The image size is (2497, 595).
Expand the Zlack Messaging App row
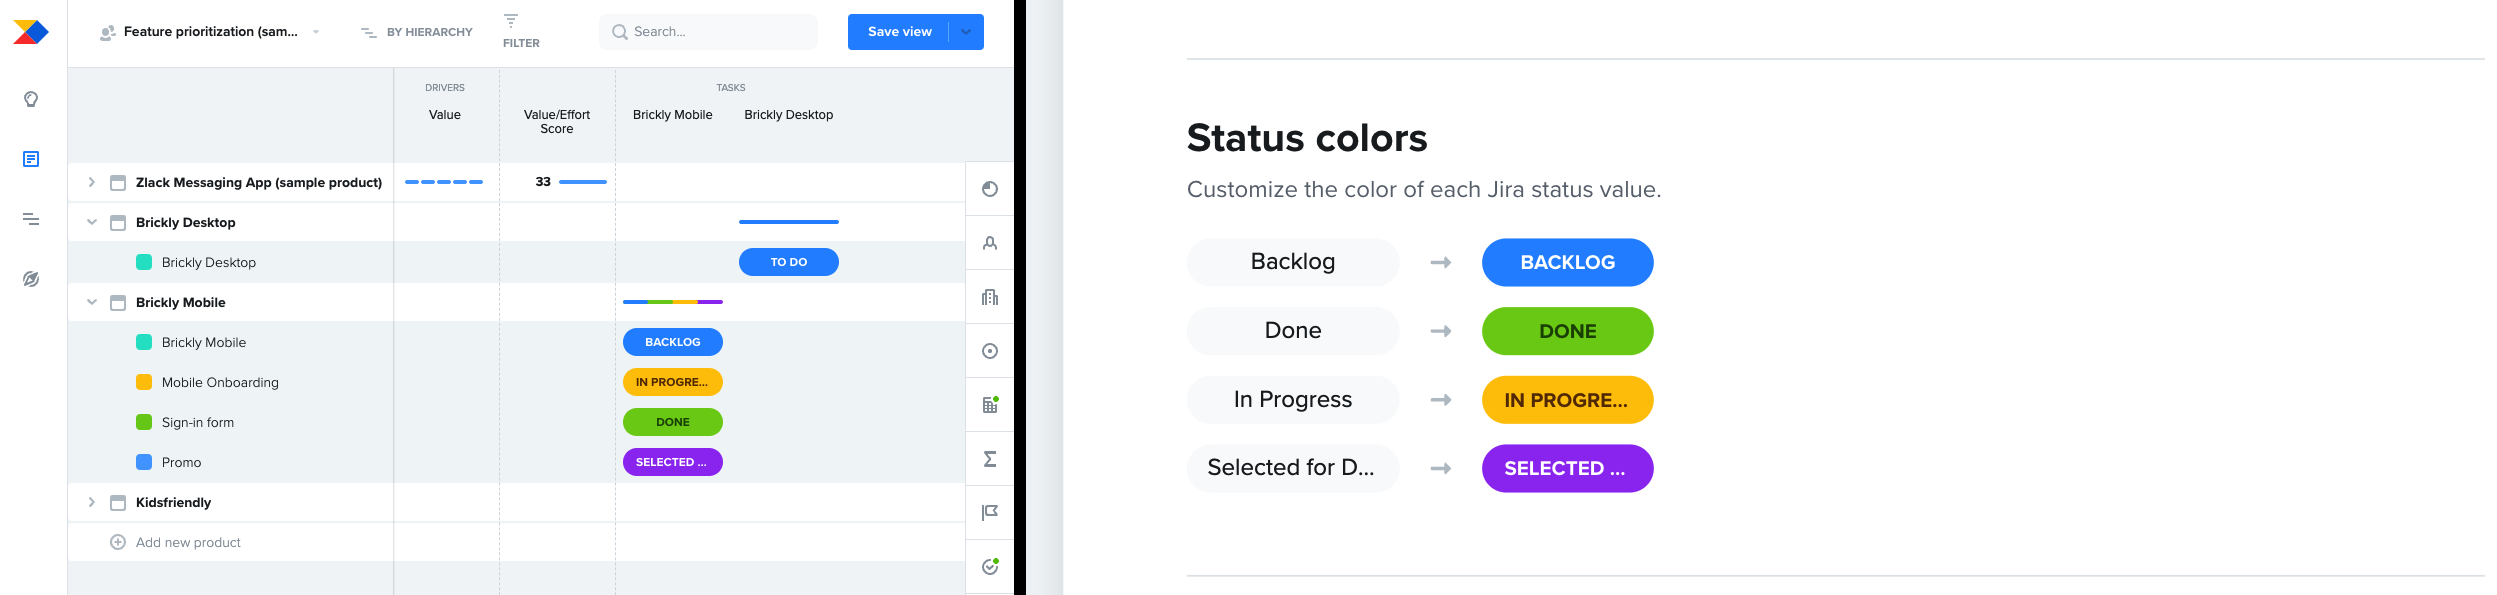(91, 182)
